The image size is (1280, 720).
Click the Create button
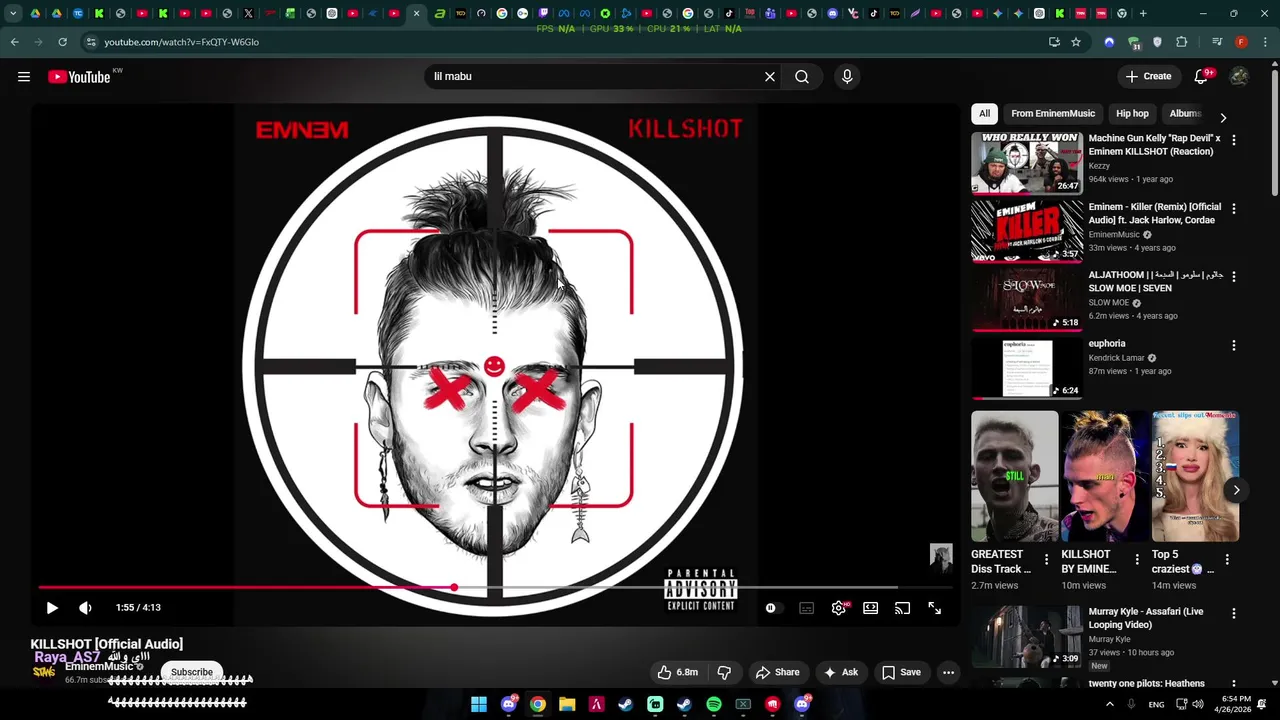click(1148, 77)
